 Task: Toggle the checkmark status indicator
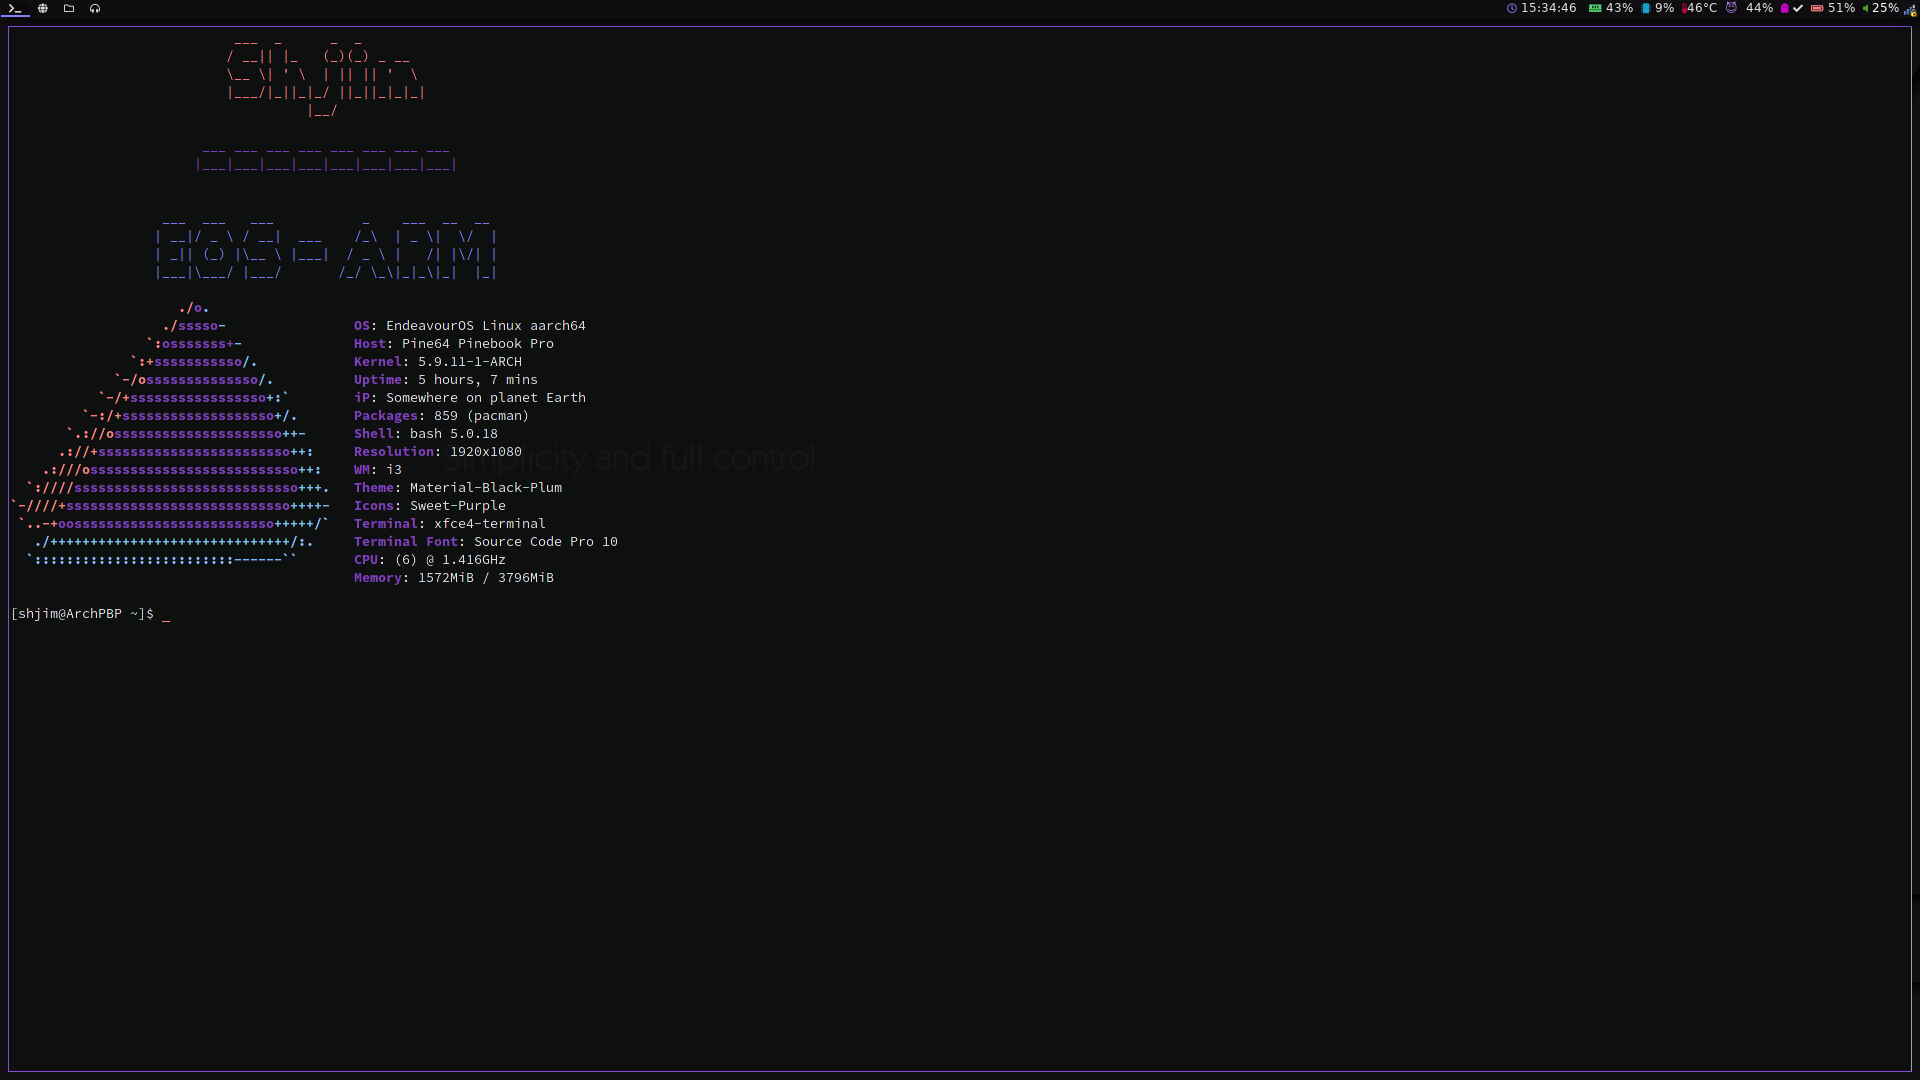1797,8
